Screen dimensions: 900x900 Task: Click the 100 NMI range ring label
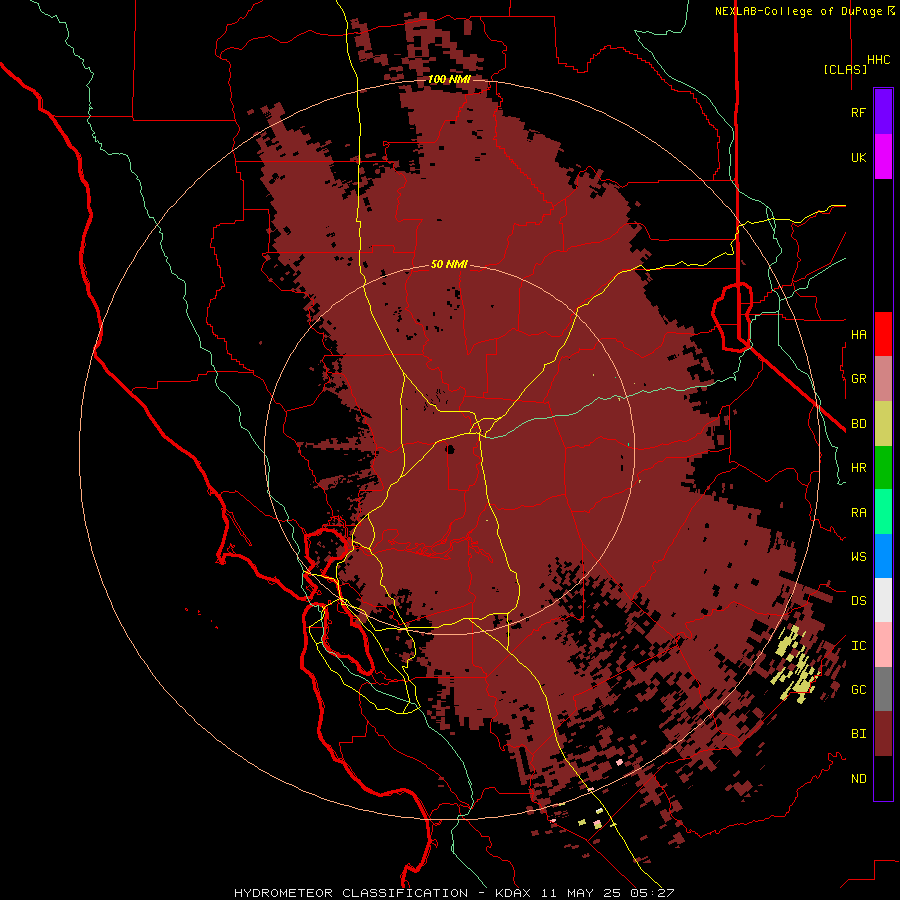coord(449,79)
